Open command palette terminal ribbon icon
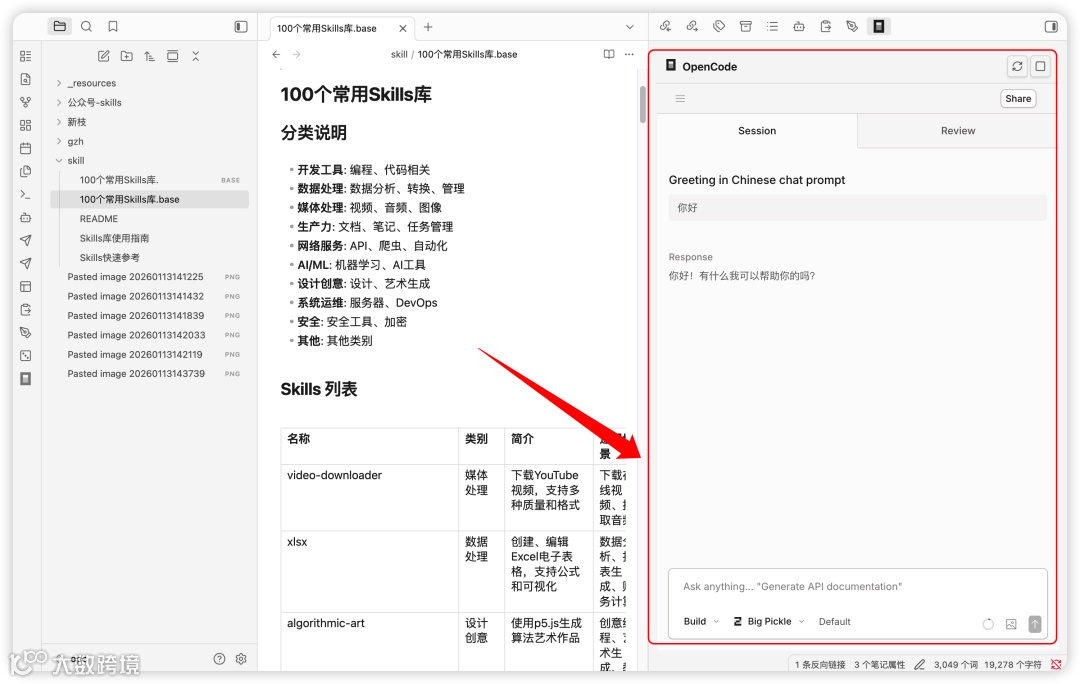The image size is (1080, 684). 25,194
